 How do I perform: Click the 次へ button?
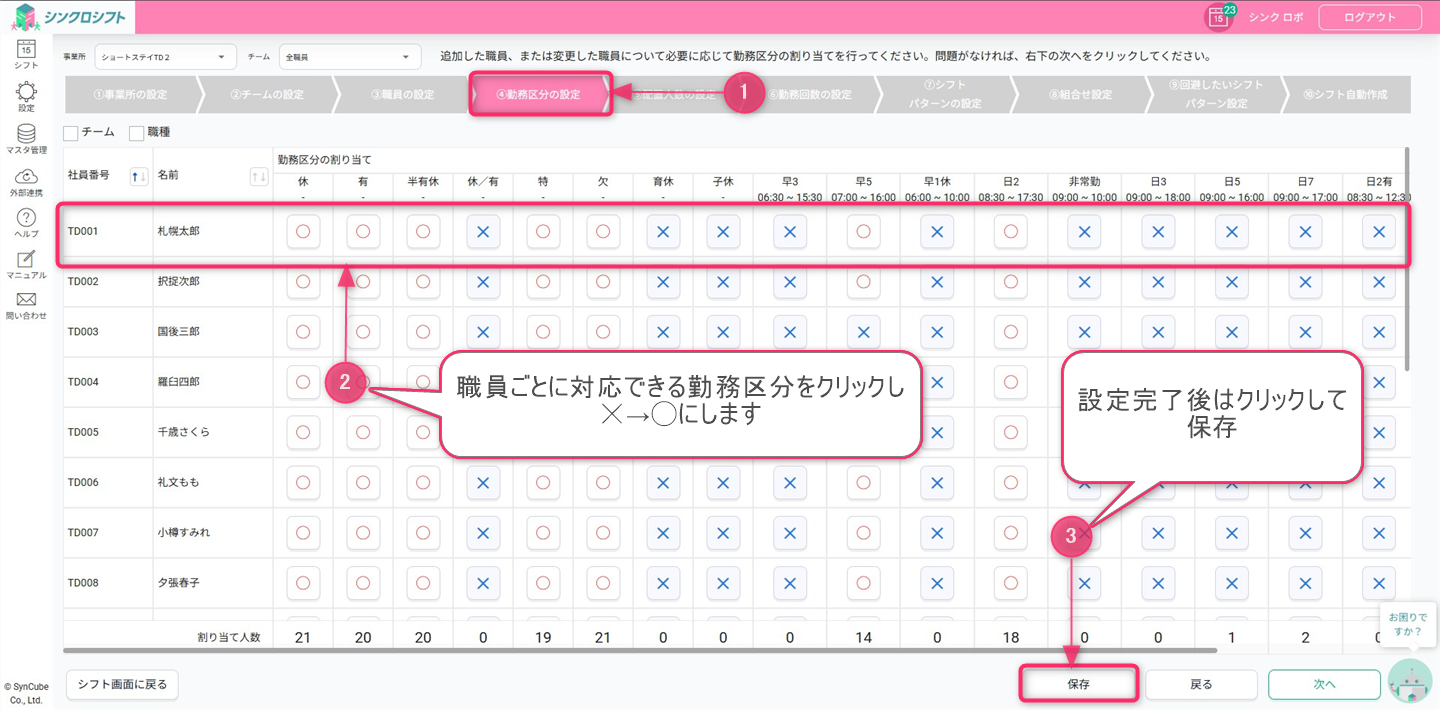pyautogui.click(x=1324, y=685)
